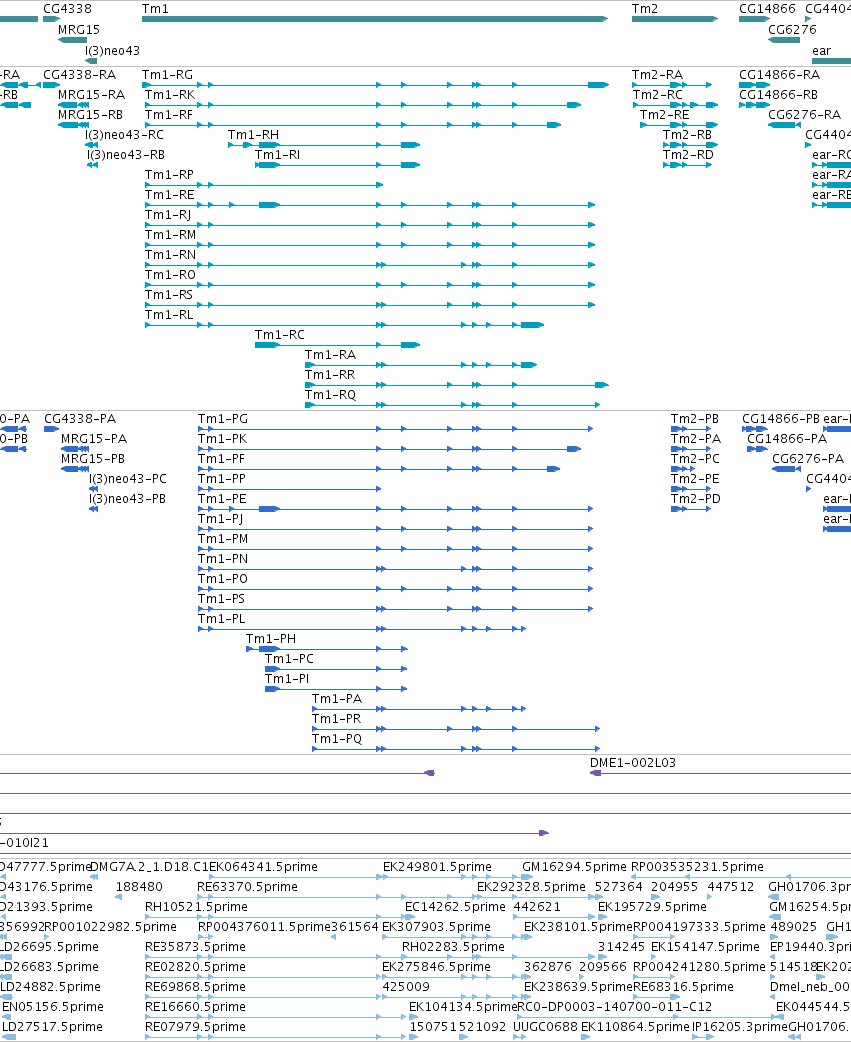Screen dimensions: 851x1042
Task: Select the Tm2 gene bar
Action: click(x=675, y=19)
